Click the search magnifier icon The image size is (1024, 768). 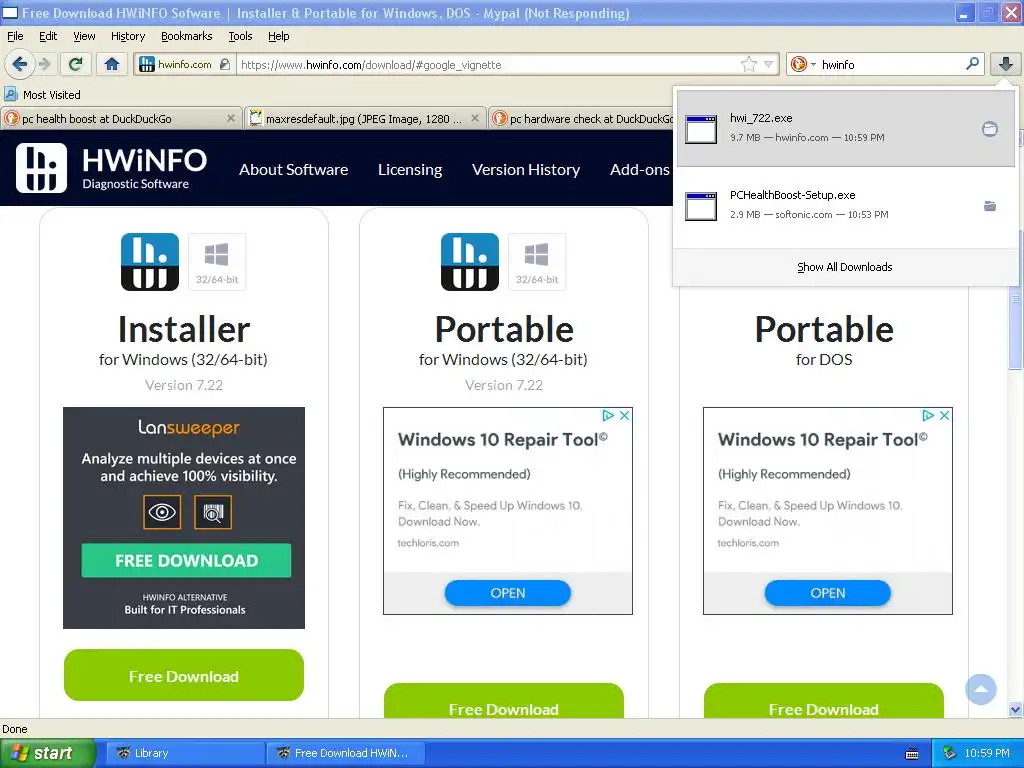(x=972, y=64)
